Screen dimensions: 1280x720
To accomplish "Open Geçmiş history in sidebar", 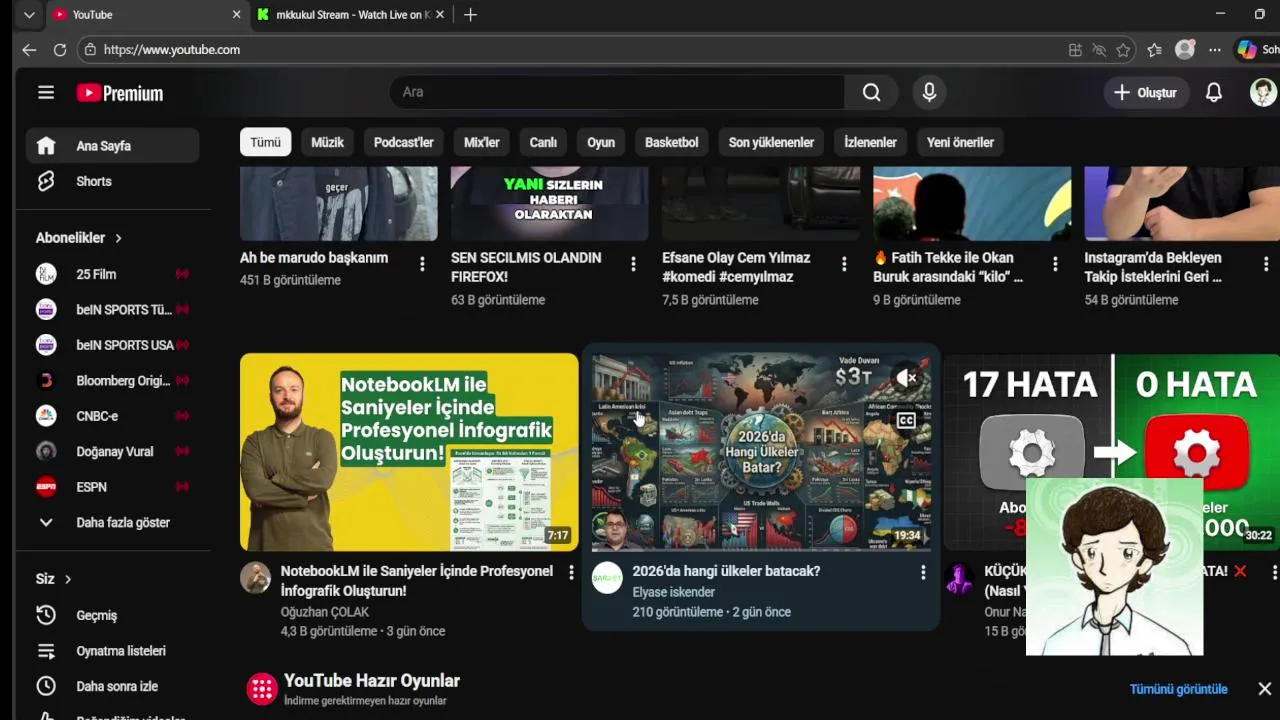I will point(113,615).
